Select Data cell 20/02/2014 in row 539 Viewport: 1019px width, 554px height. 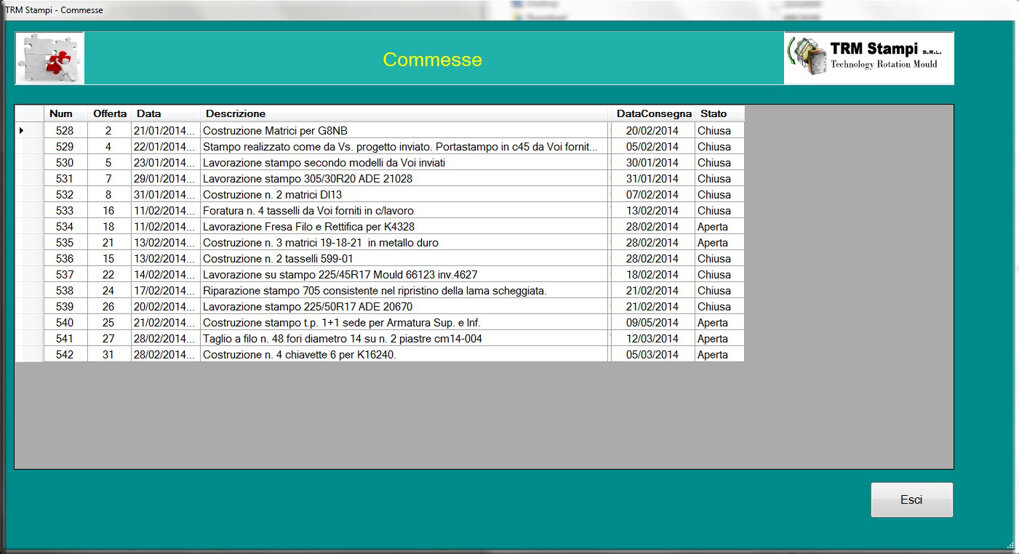[x=166, y=306]
